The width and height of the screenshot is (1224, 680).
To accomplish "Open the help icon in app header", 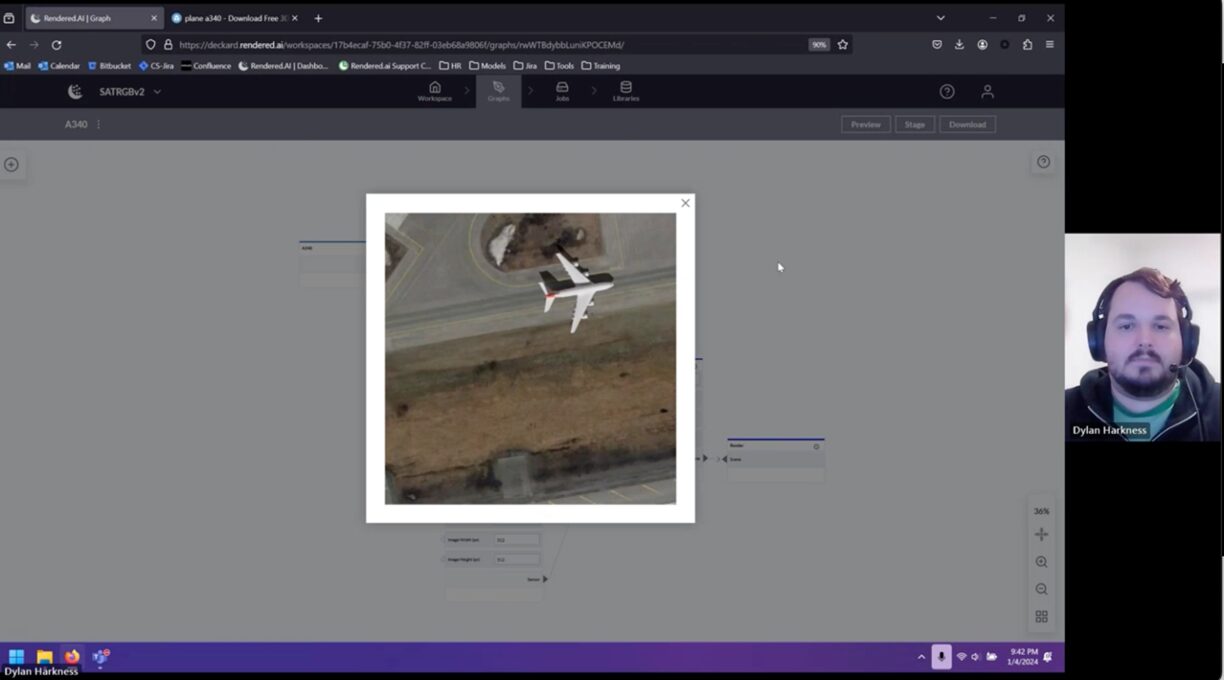I will (947, 91).
